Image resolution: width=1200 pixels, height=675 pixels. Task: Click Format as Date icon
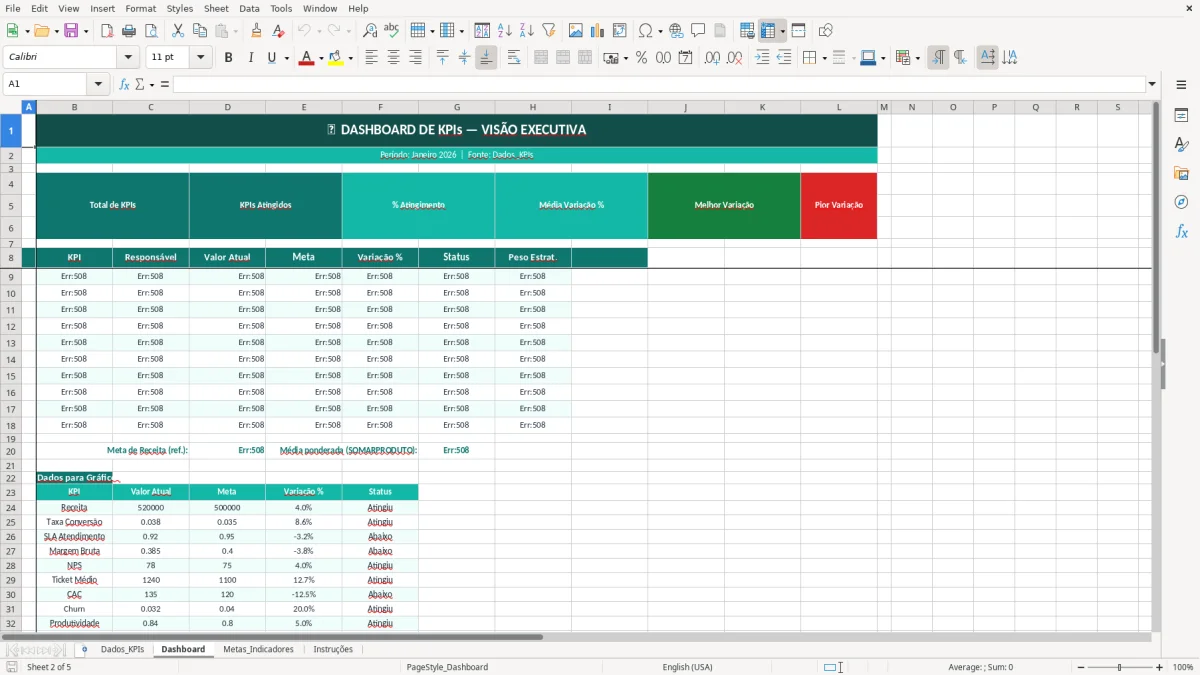point(685,58)
